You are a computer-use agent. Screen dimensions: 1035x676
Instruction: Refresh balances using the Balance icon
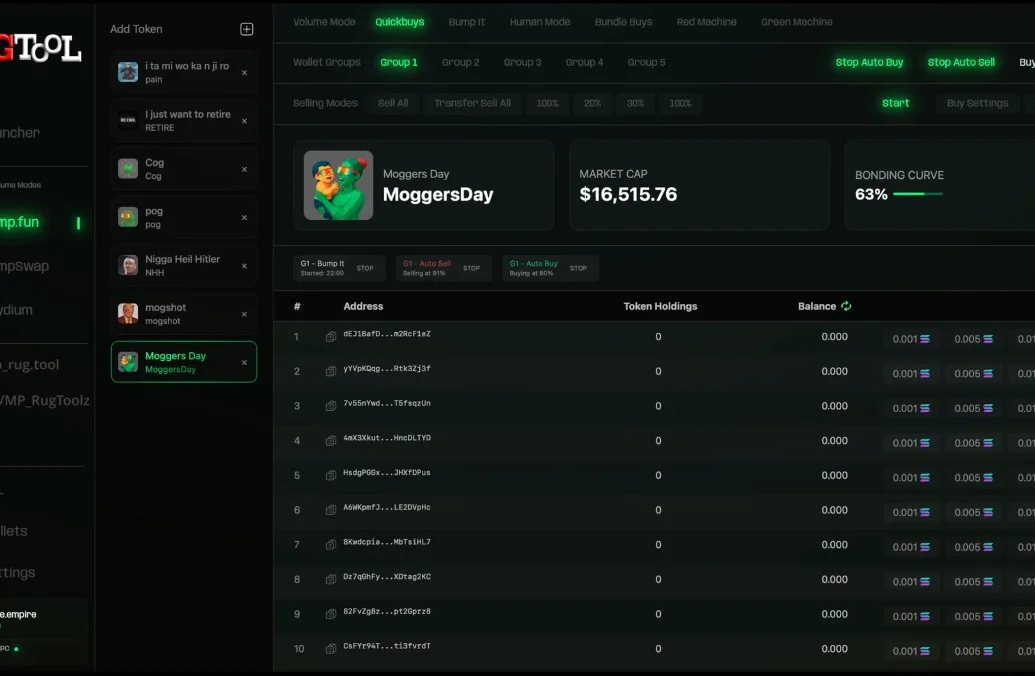coord(846,306)
